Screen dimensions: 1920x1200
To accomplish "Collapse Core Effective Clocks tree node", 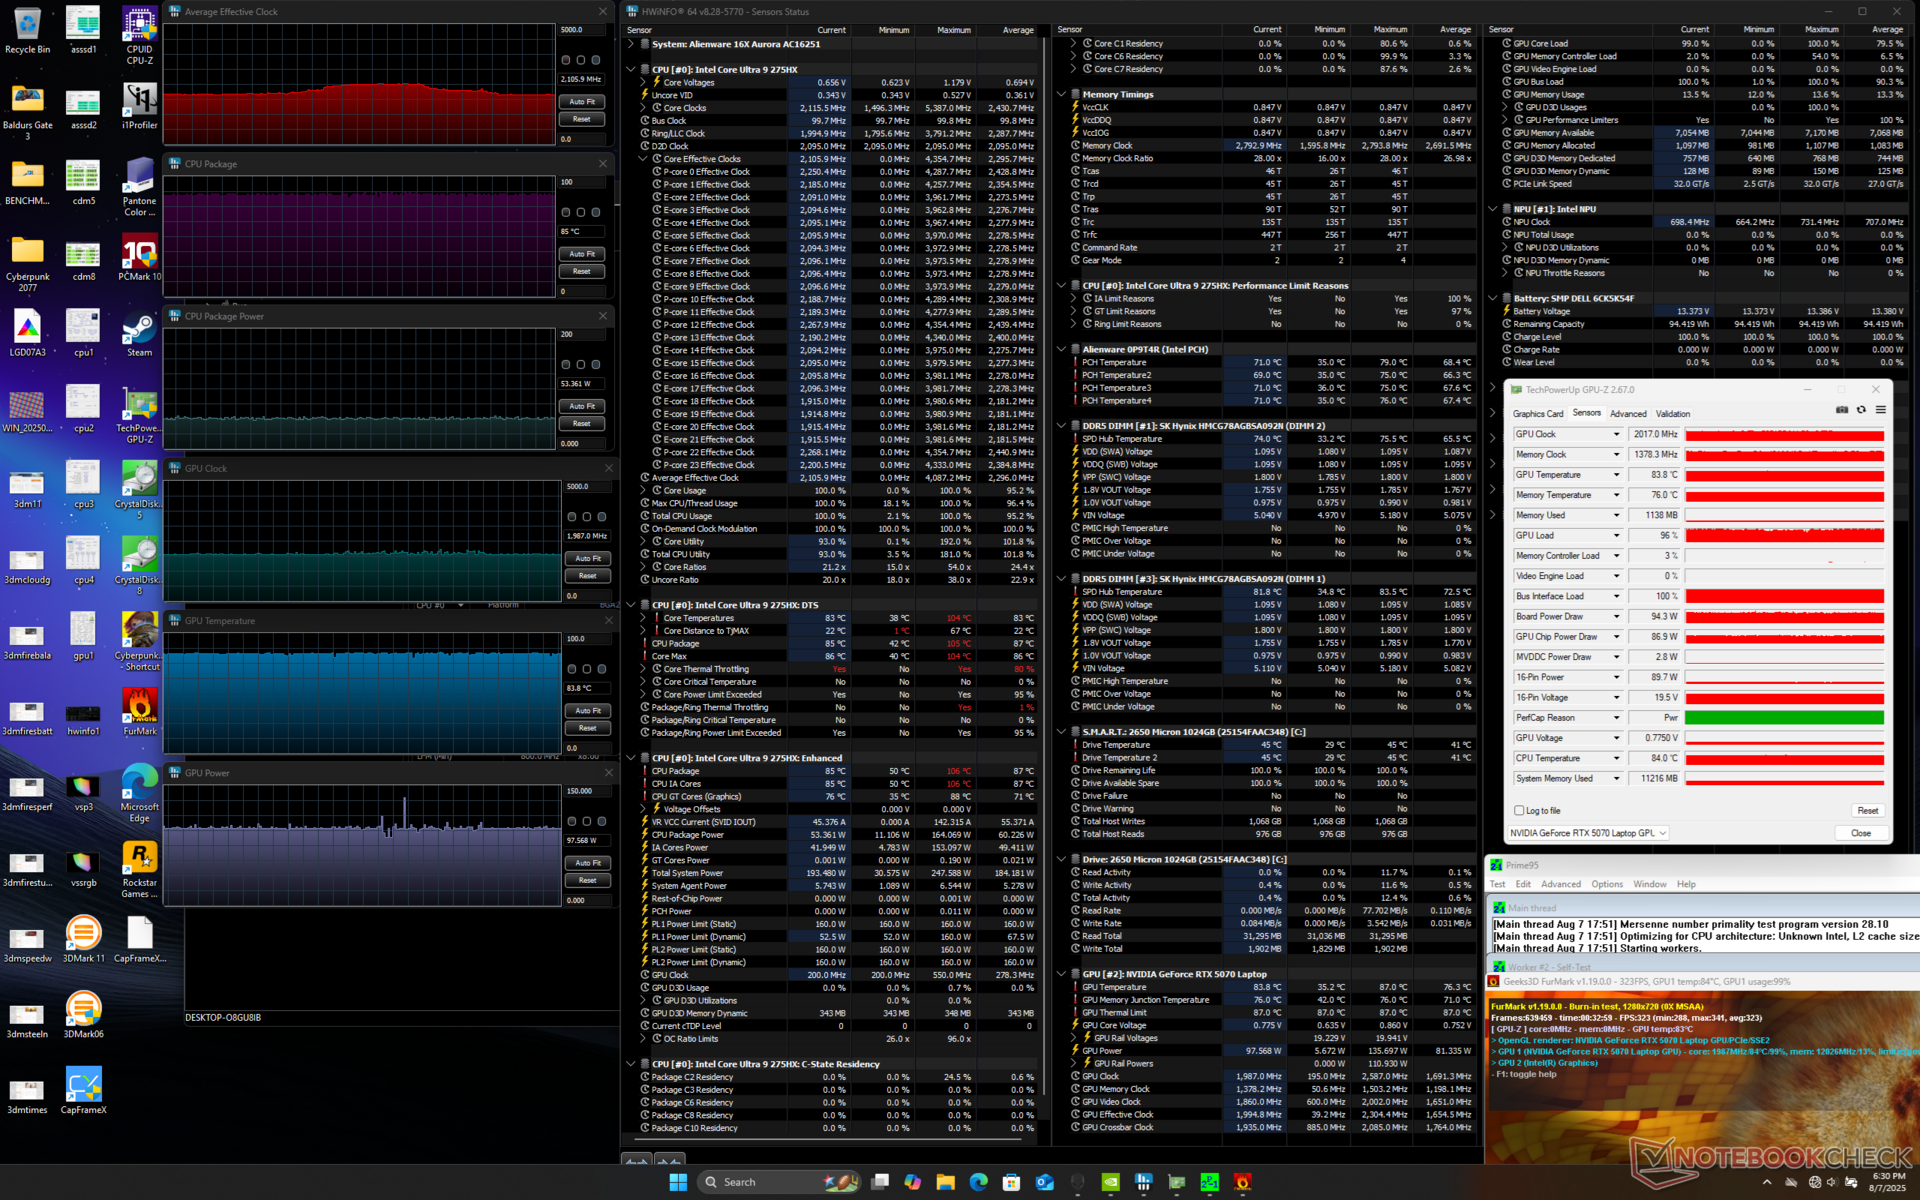I will pos(643,159).
